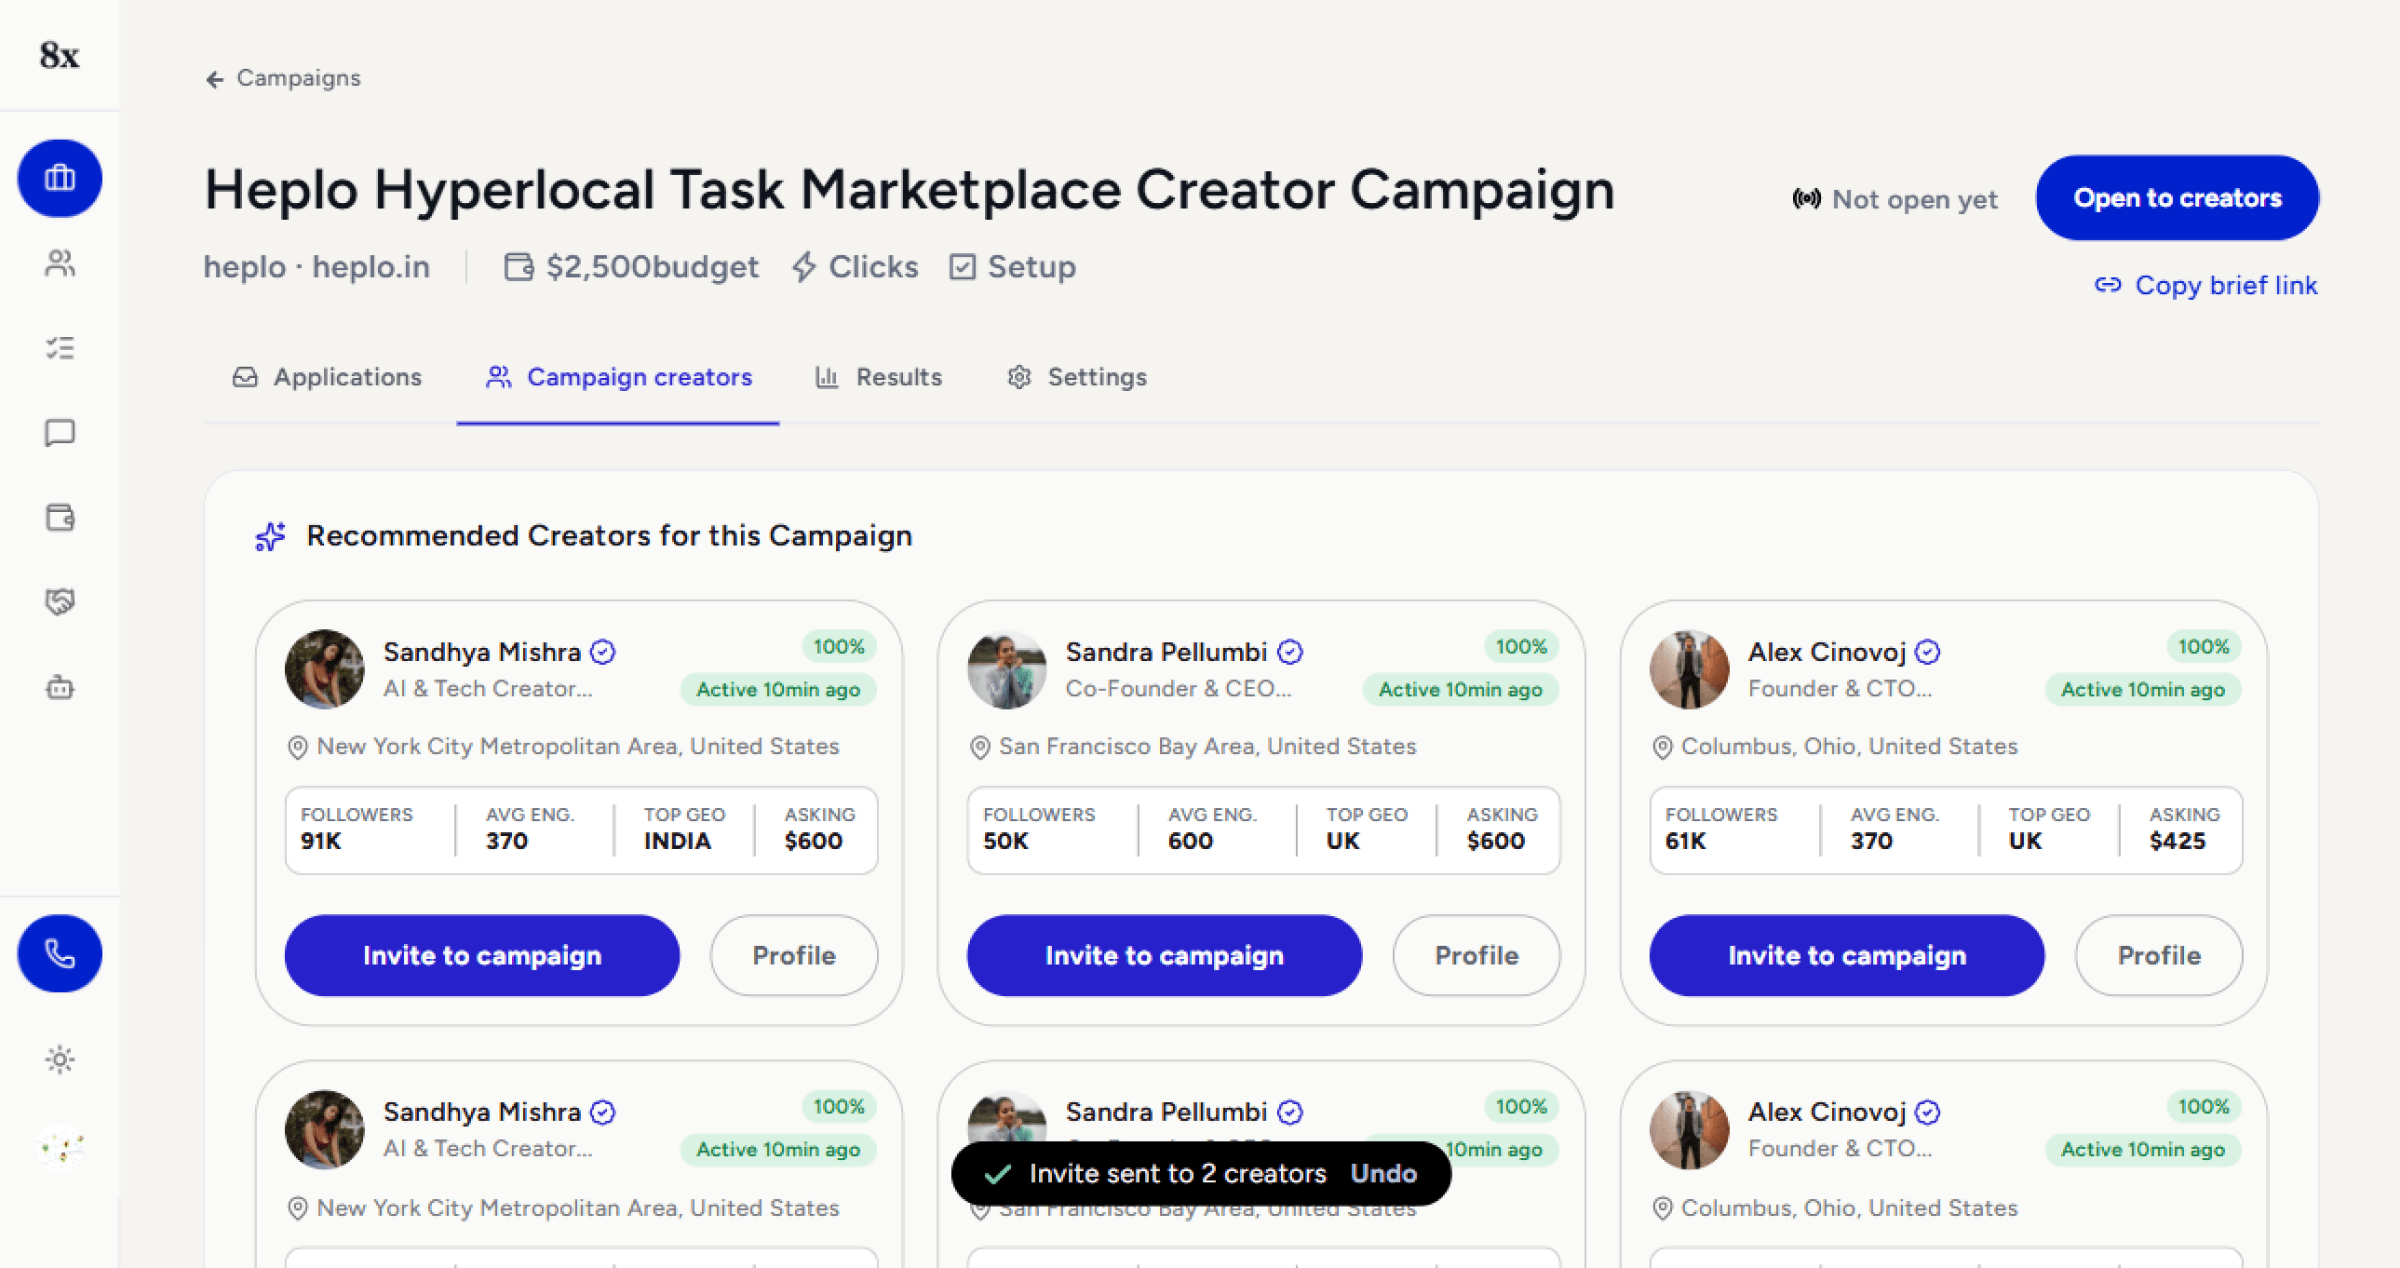2400x1268 pixels.
Task: Open the Results tab
Action: [879, 377]
